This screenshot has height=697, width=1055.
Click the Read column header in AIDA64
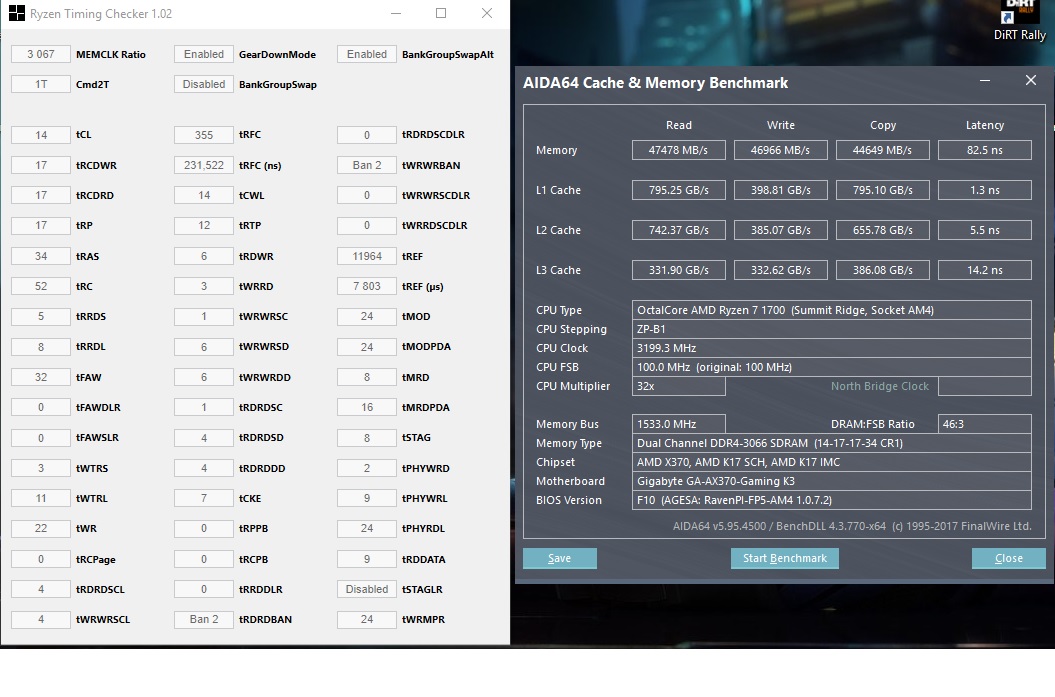point(678,125)
